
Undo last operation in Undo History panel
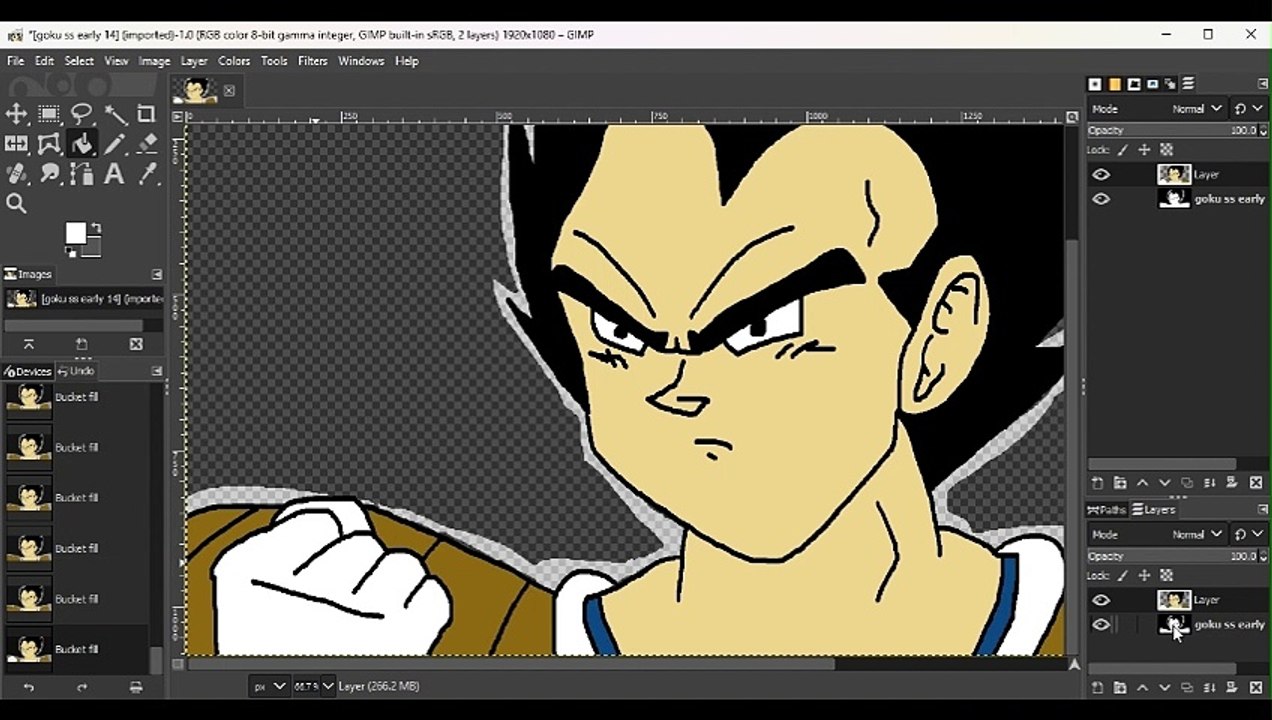pos(28,687)
